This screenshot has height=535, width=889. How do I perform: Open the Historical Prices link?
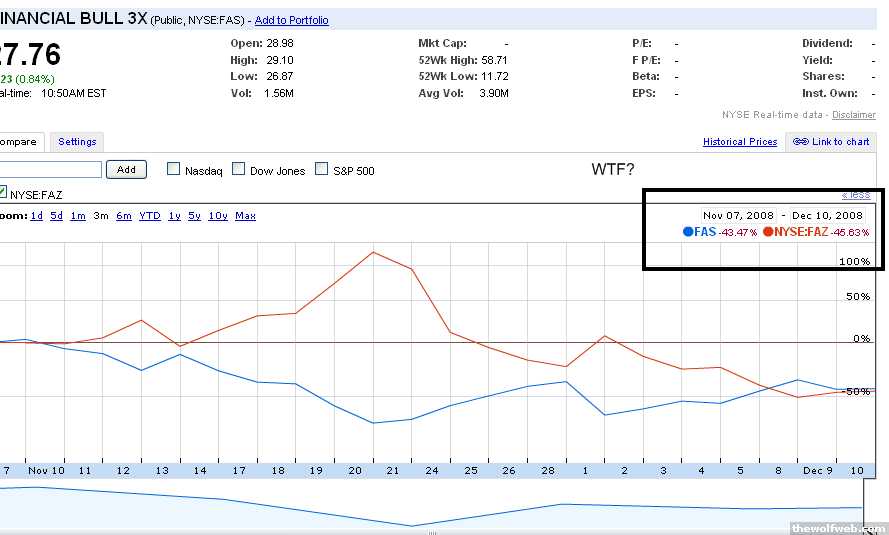click(x=740, y=142)
